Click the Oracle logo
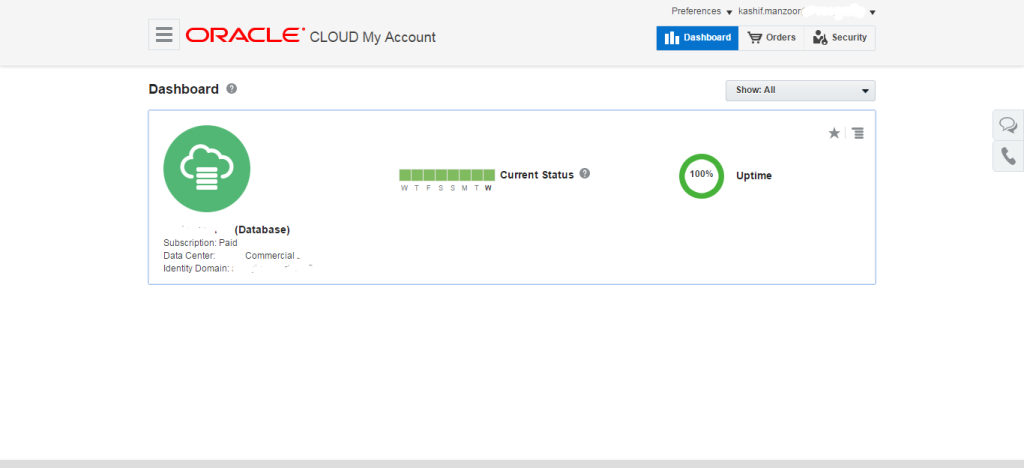 246,35
